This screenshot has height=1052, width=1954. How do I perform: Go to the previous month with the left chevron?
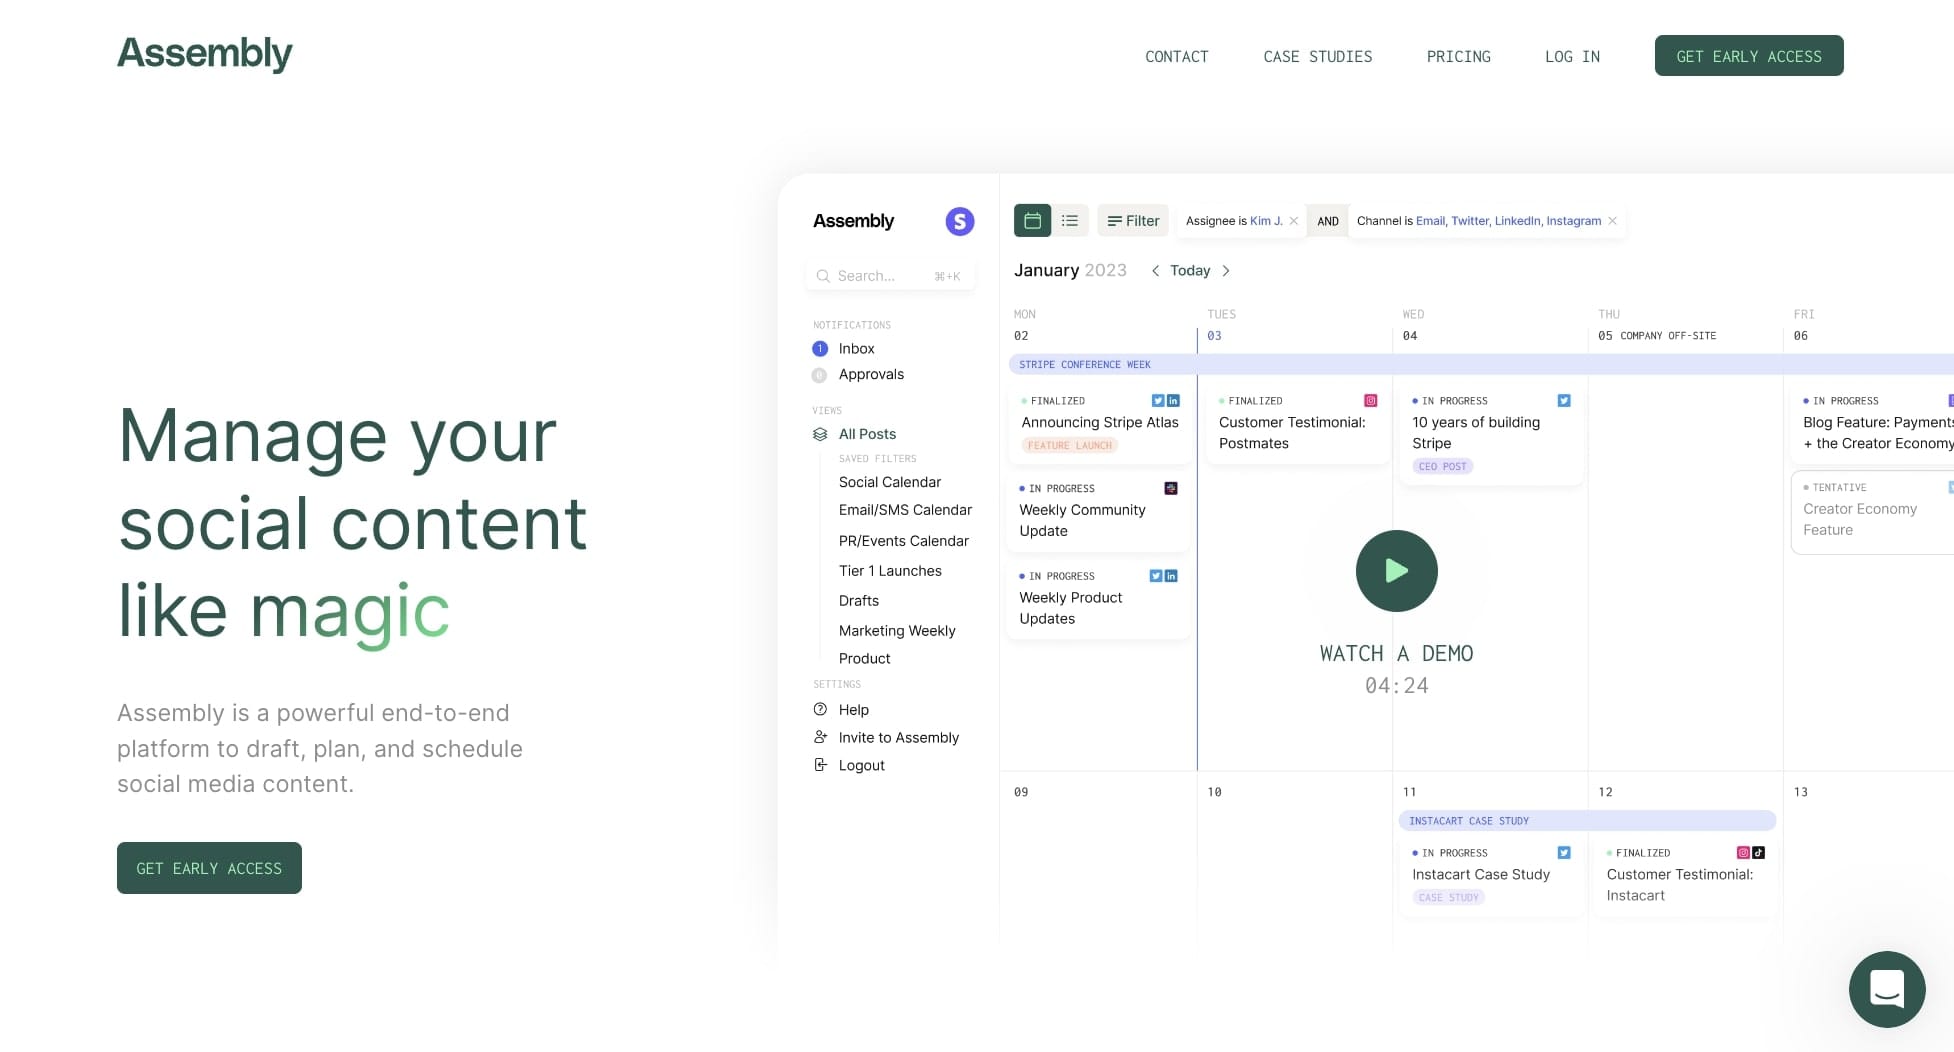coord(1156,270)
